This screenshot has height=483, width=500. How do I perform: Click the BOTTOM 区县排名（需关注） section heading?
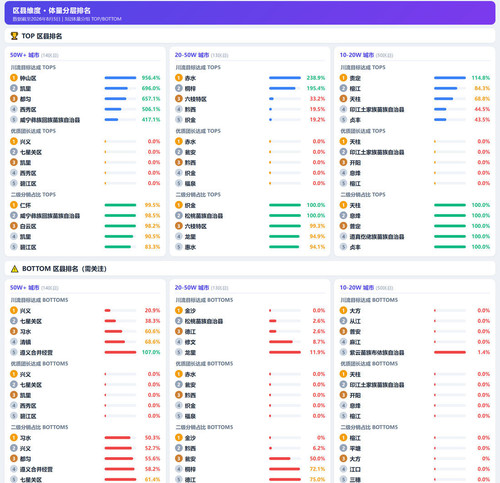tap(64, 269)
